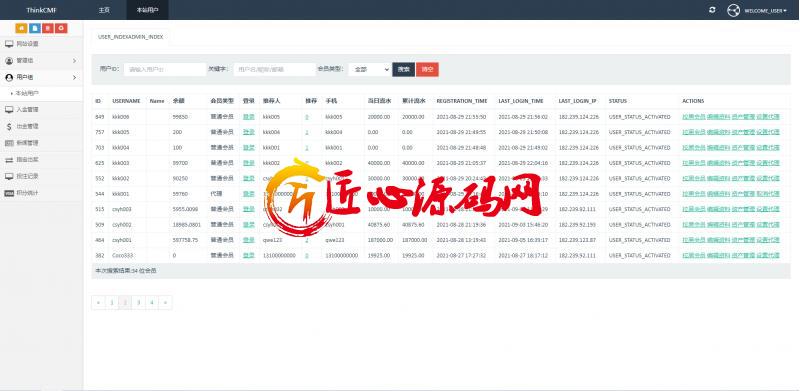The height and width of the screenshot is (391, 800).
Task: Click the dark 搜索 search button
Action: coord(403,69)
